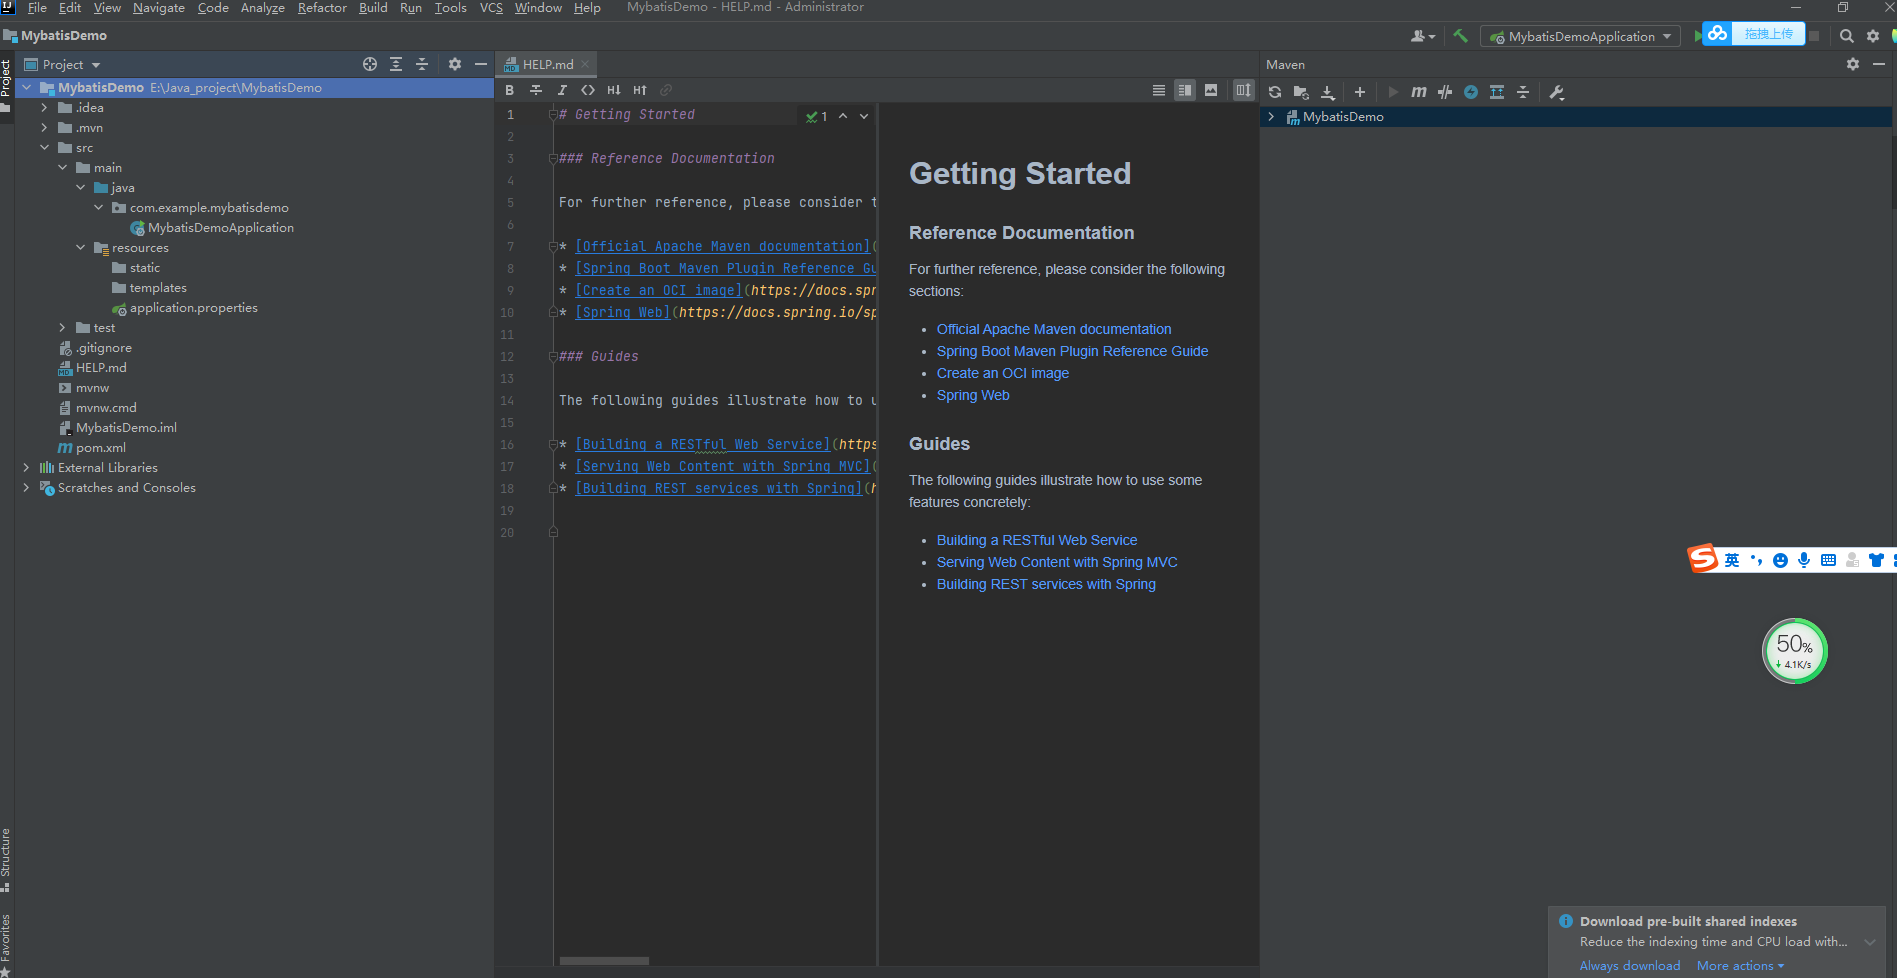Image resolution: width=1897 pixels, height=978 pixels.
Task: Build project with hammer icon
Action: 1460,36
